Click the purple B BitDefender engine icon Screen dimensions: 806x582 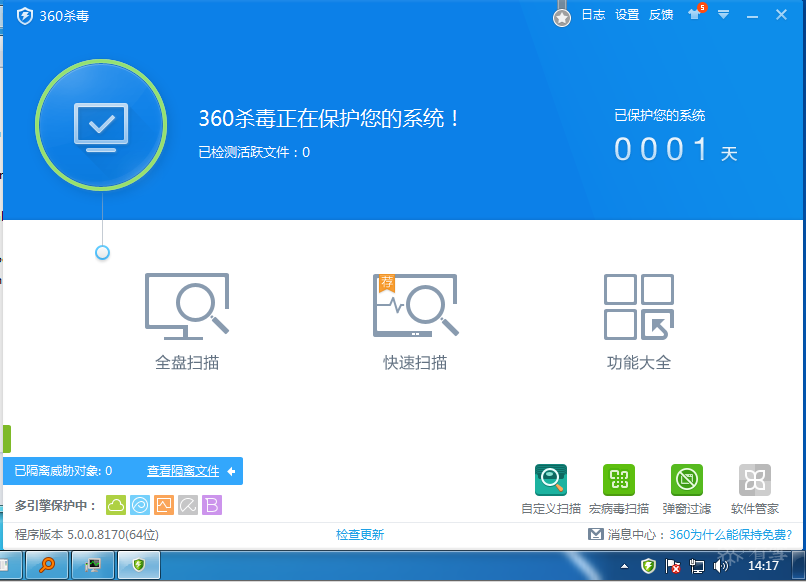coord(212,505)
